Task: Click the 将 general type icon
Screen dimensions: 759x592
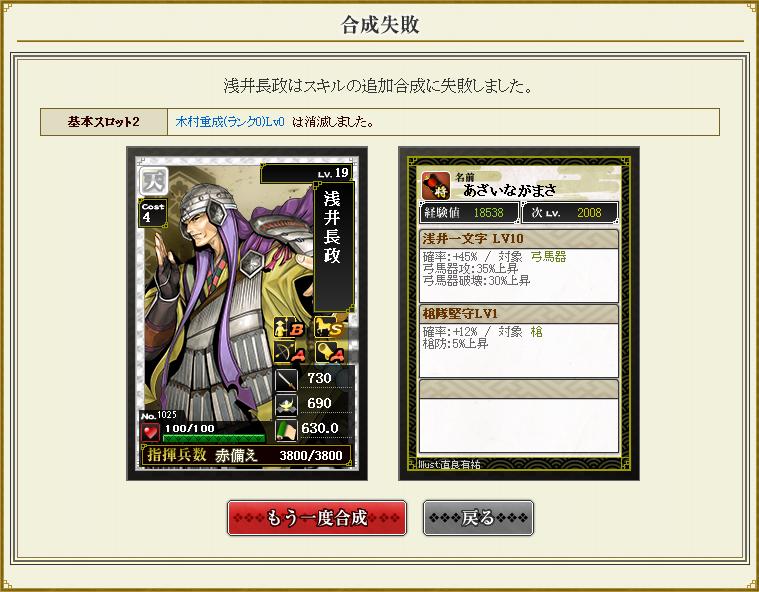Action: (x=436, y=185)
